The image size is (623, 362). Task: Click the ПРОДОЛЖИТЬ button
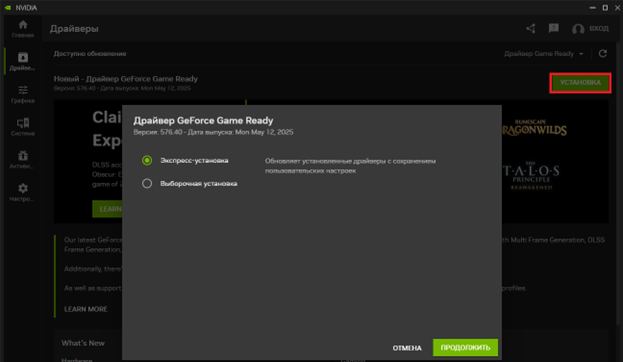[465, 348]
